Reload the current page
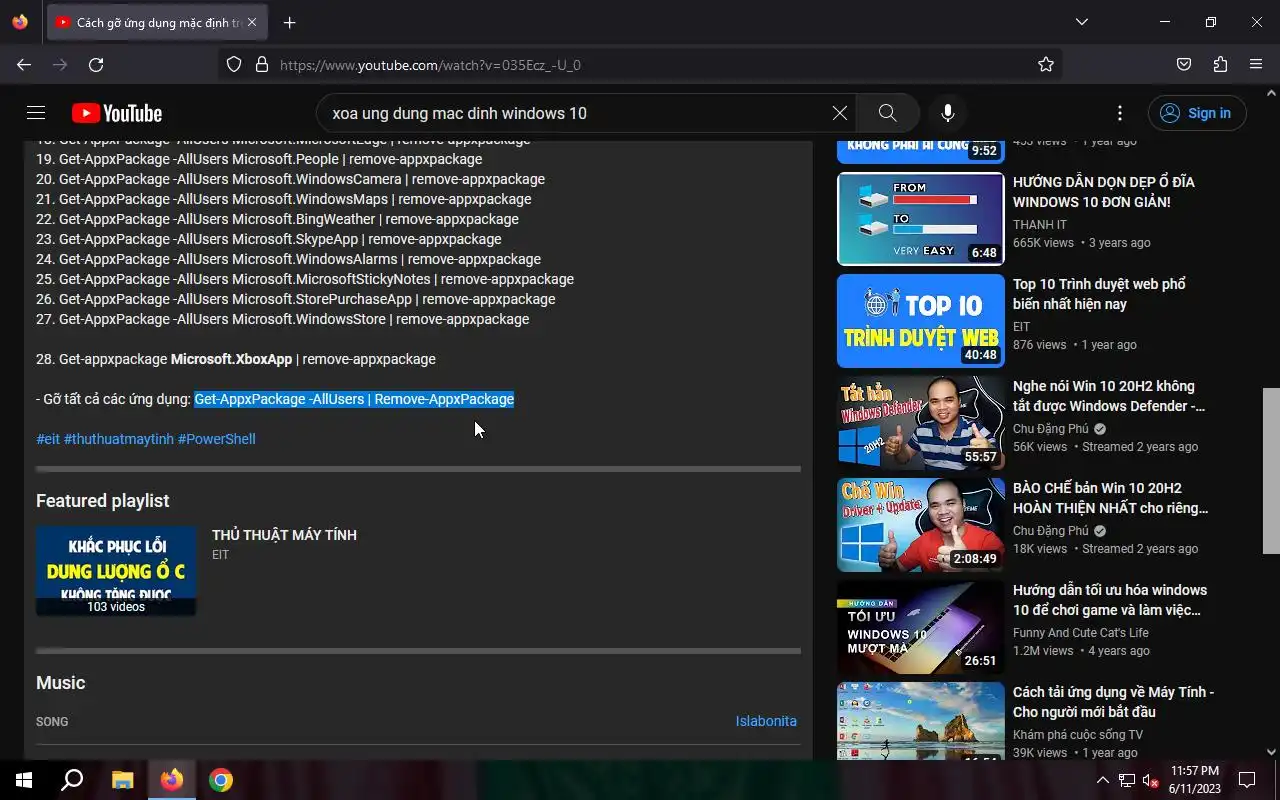The image size is (1280, 800). (96, 65)
